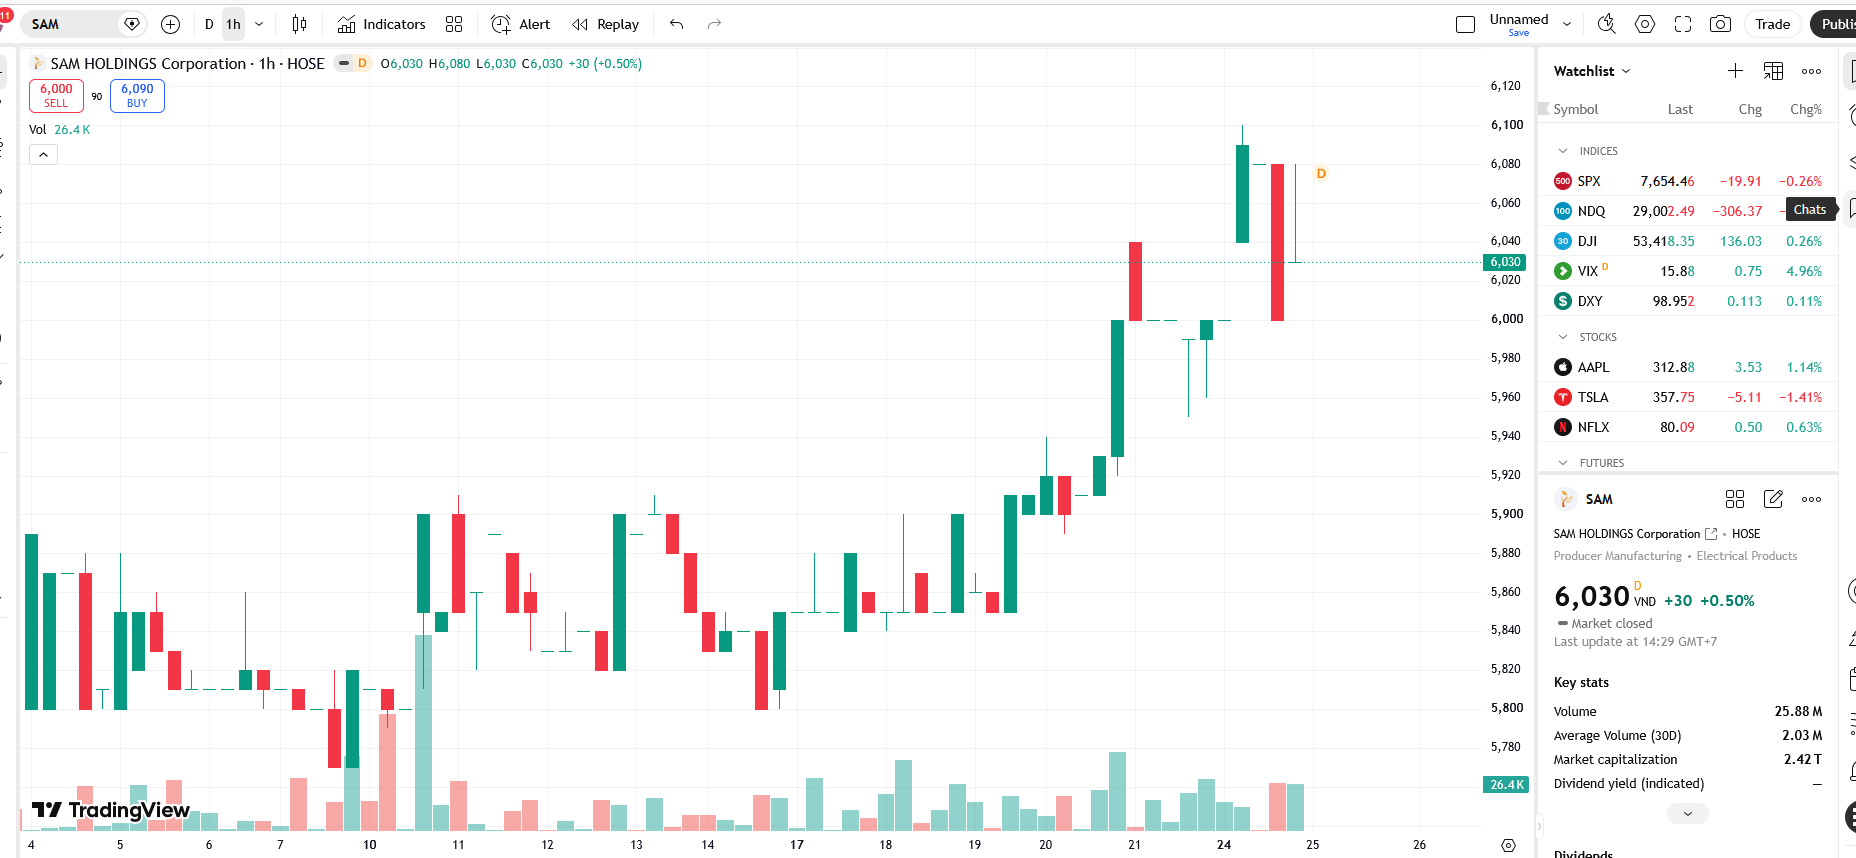
Task: Click the Average Volume (30D) stat
Action: [x=1688, y=735]
